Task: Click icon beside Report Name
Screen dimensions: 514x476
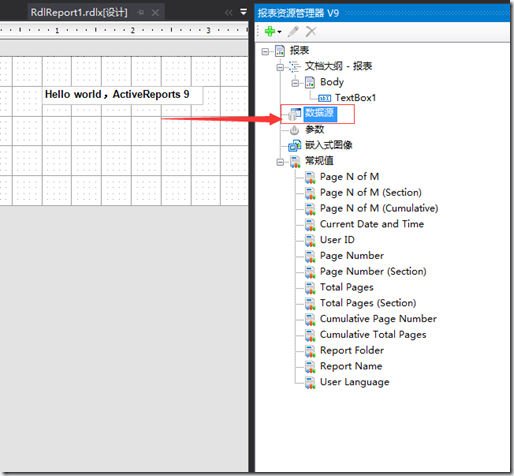Action: point(310,367)
